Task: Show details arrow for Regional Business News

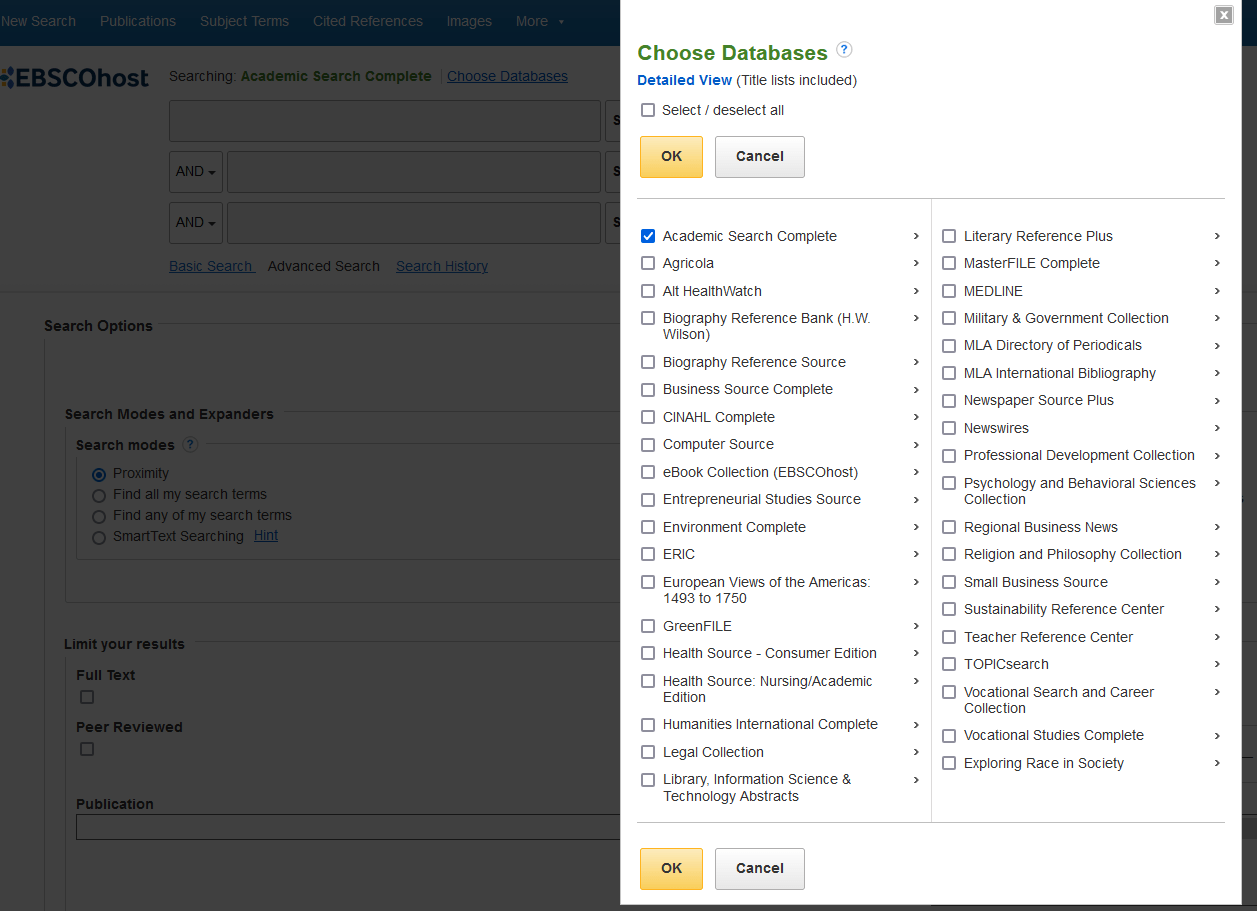Action: [x=1217, y=527]
